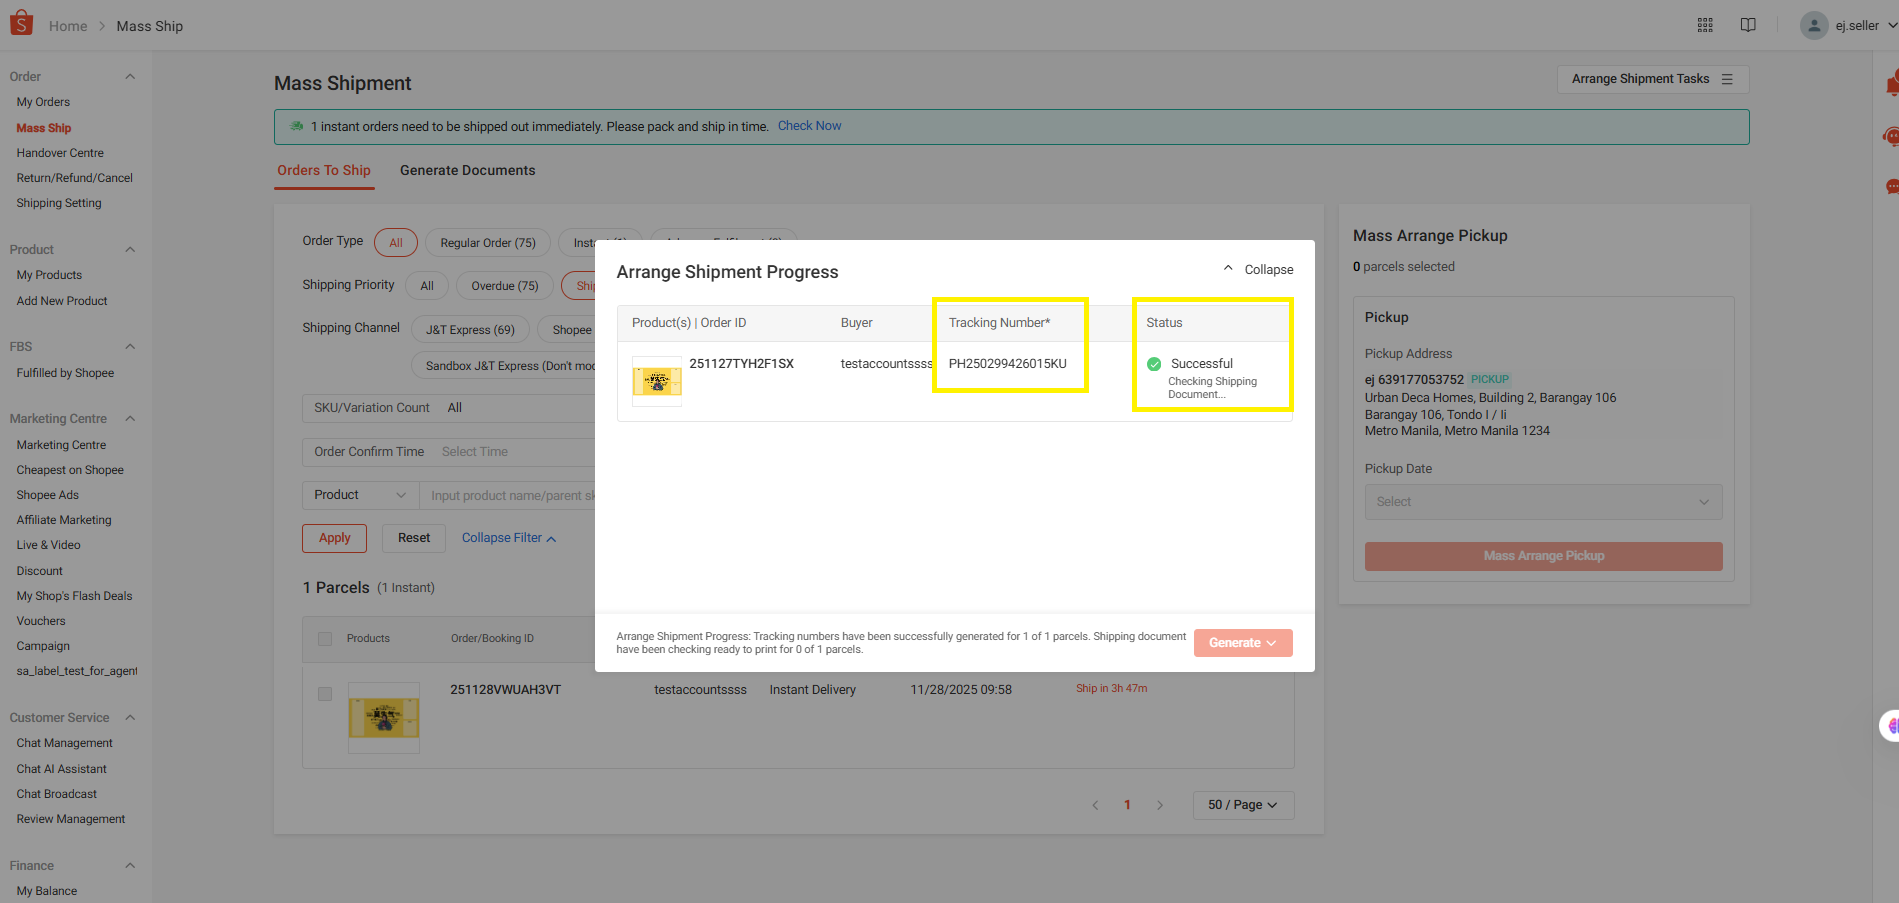Open My Orders in sidebar
Screen dimensions: 1899x903
pyautogui.click(x=43, y=102)
